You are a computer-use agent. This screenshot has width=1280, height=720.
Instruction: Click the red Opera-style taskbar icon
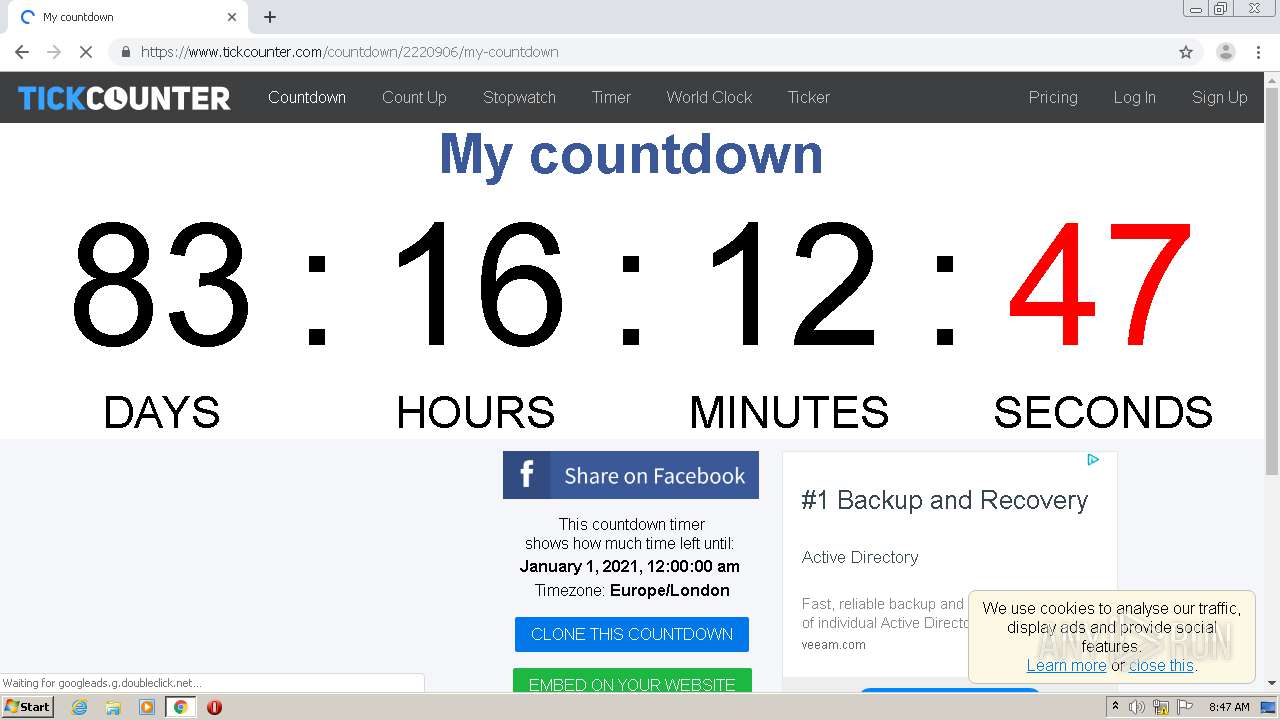[214, 707]
